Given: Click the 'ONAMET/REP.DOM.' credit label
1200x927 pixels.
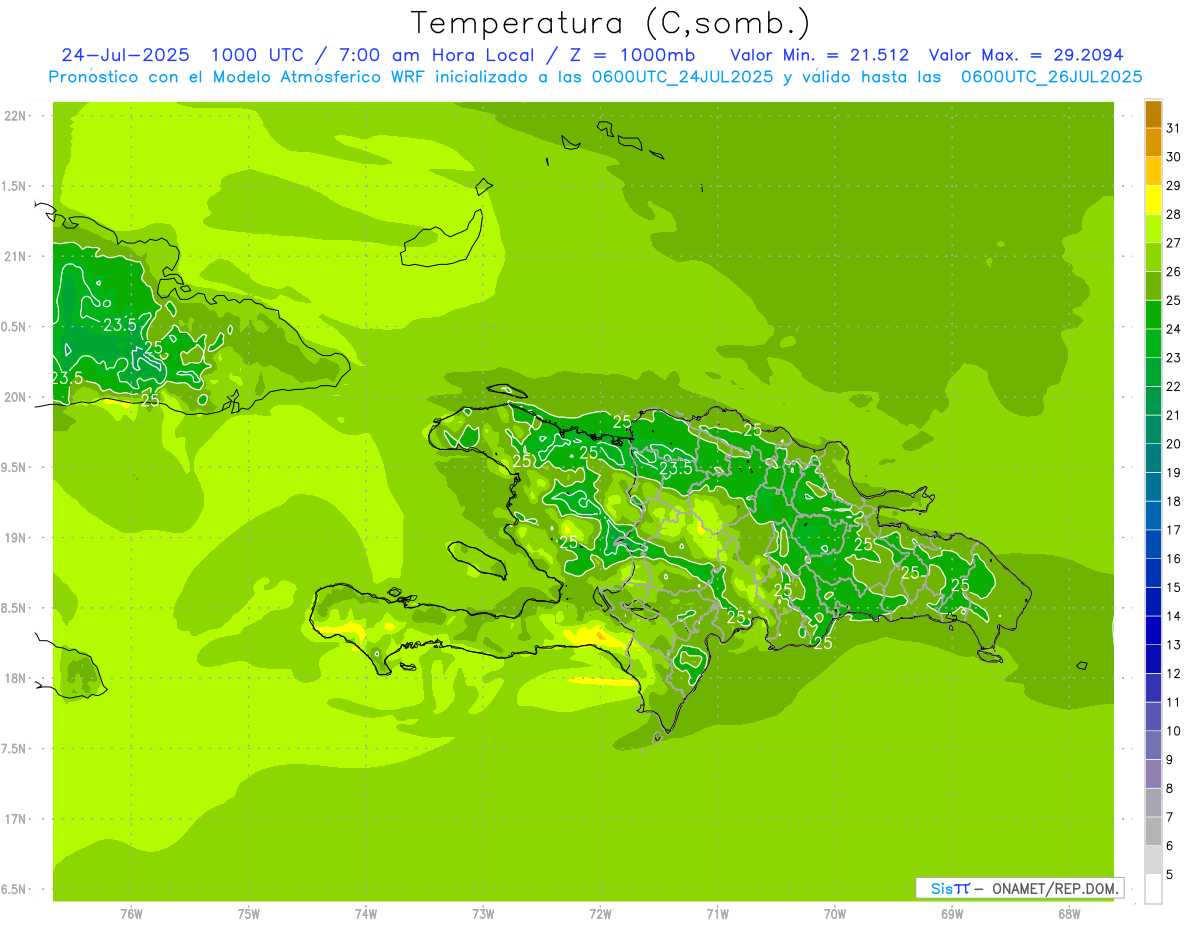Looking at the screenshot, I should (1057, 888).
